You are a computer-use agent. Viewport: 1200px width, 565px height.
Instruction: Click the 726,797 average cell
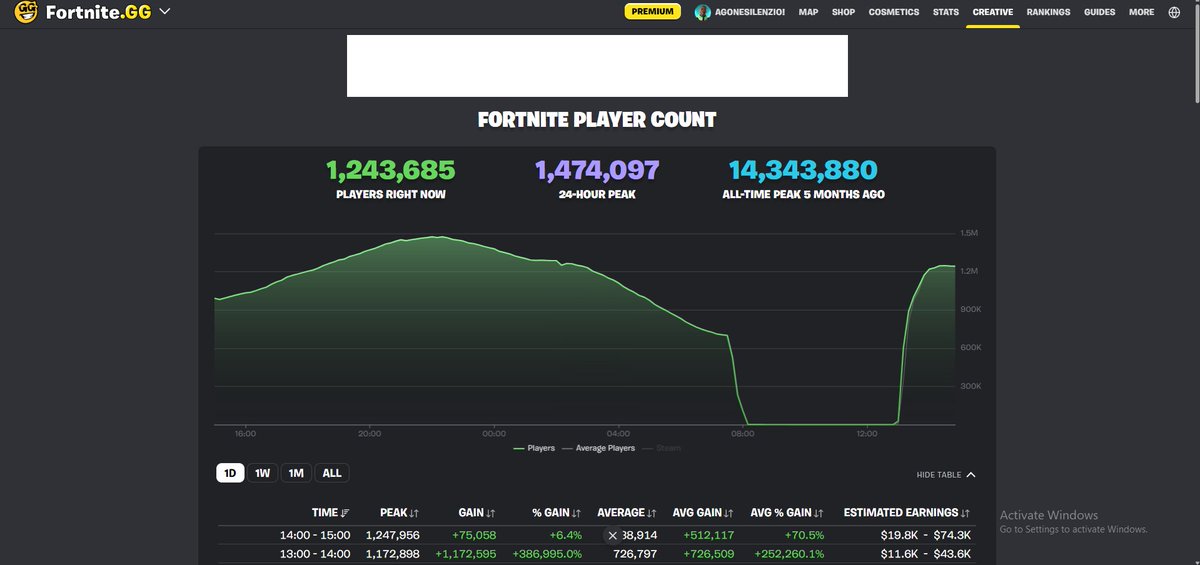click(635, 553)
